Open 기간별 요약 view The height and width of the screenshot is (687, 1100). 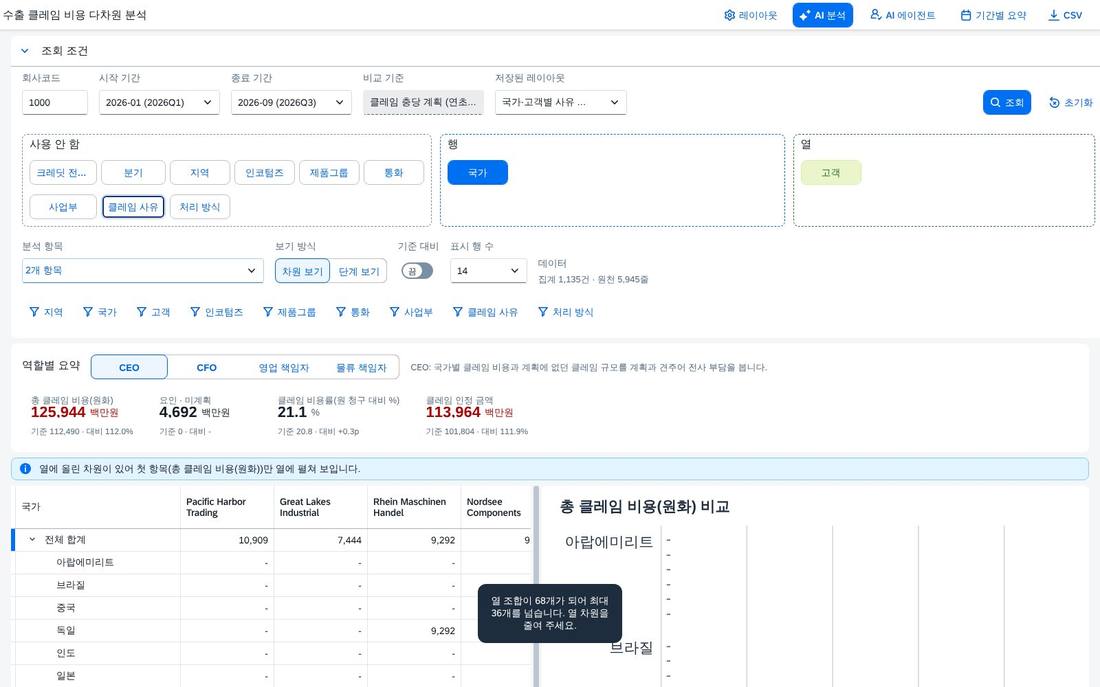pos(993,15)
